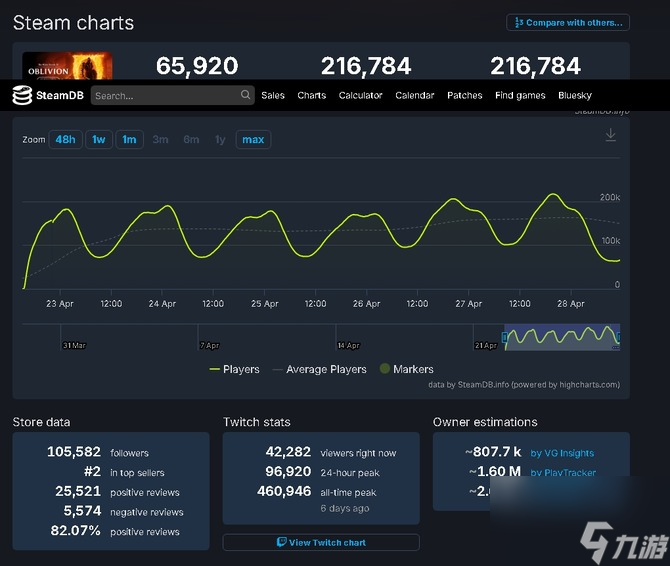Screen dimensions: 670x566
Task: Focus the Search input field
Action: 173,95
